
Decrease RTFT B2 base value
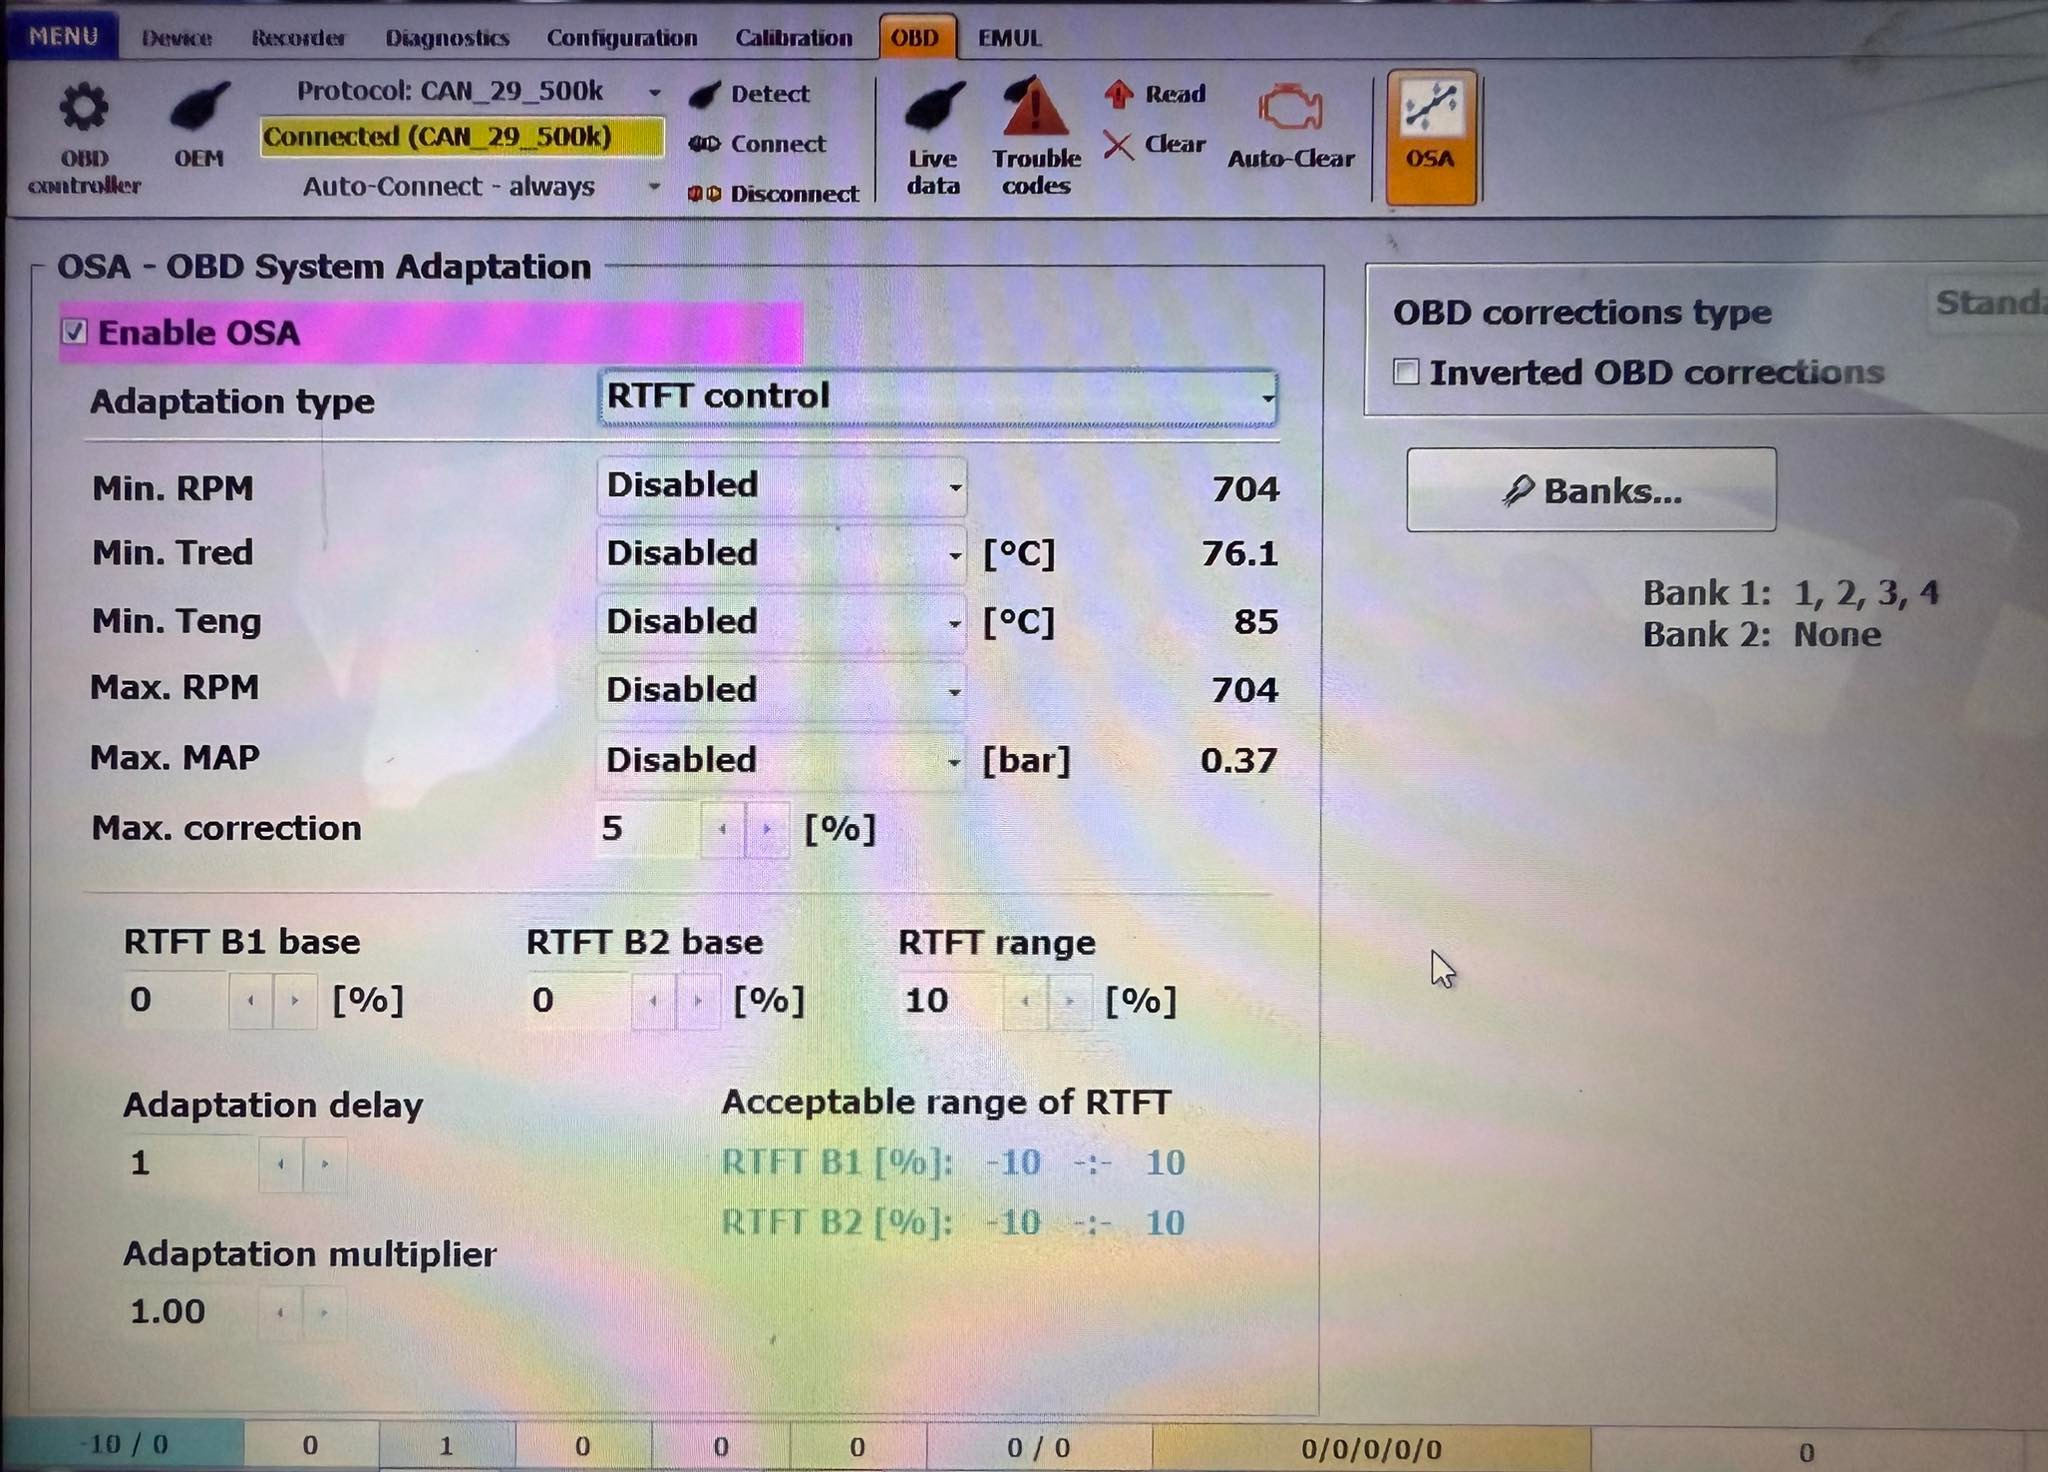654,1000
